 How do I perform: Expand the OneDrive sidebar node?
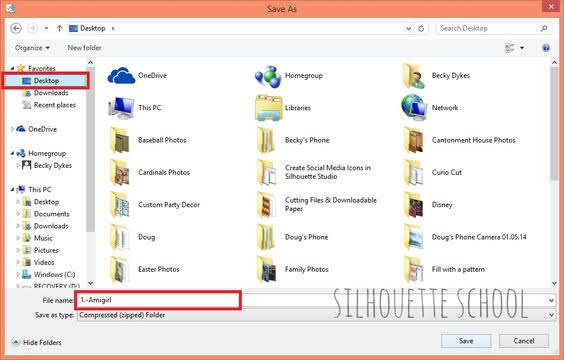pos(12,129)
